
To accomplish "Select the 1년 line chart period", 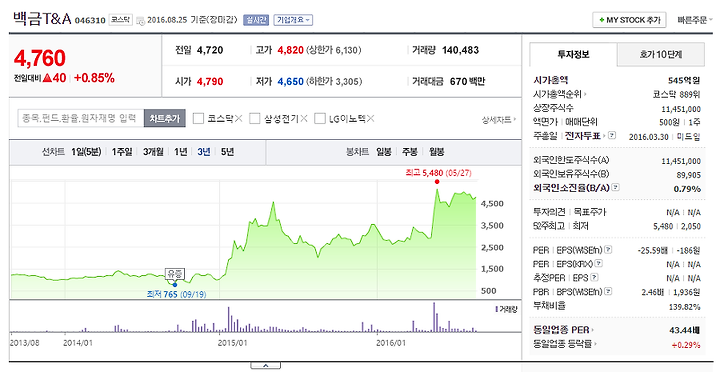I will (180, 152).
